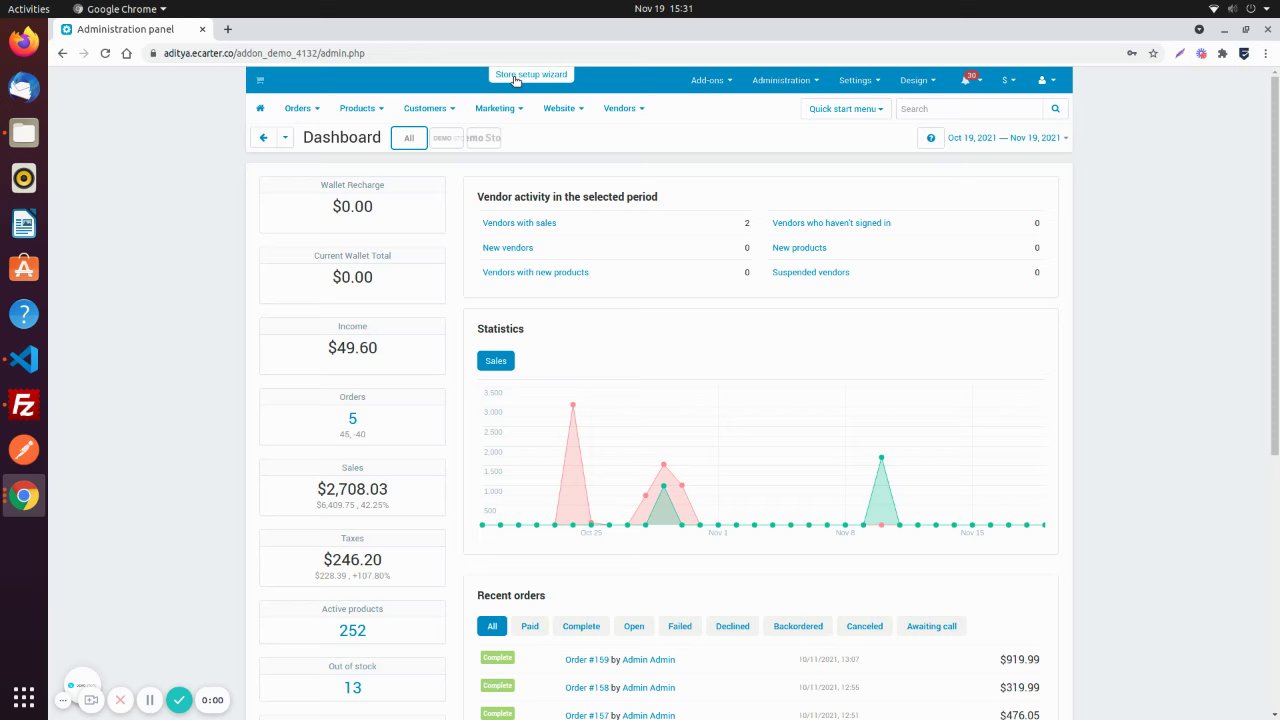Open the user account profile menu

point(1046,80)
